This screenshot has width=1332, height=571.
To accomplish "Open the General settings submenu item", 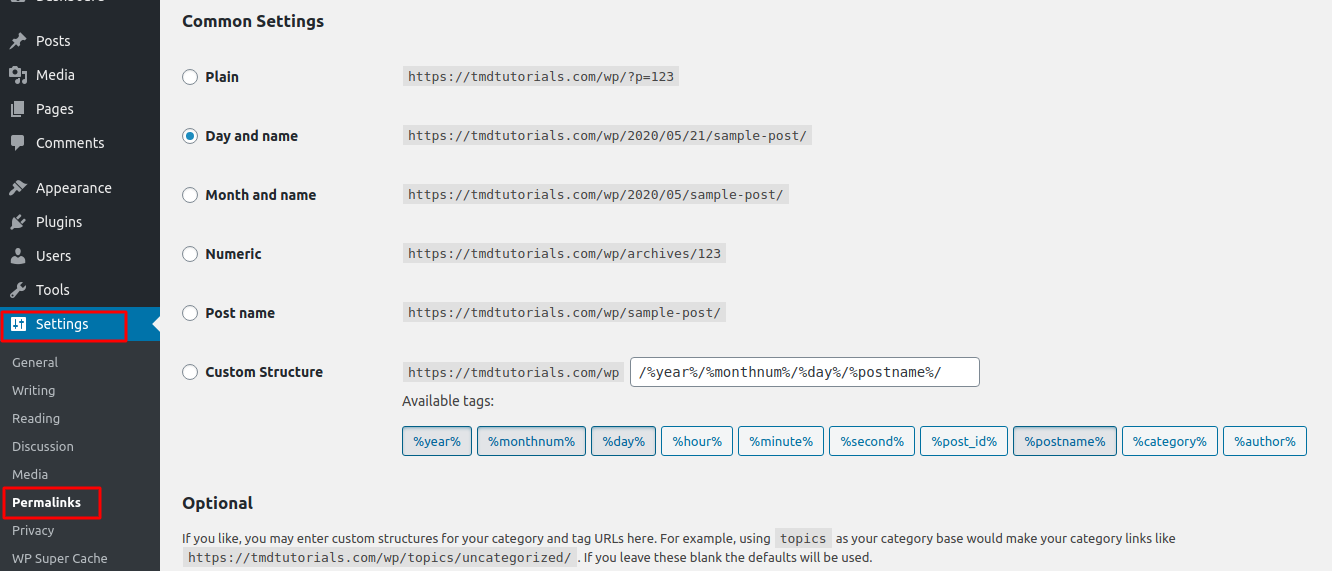I will (x=35, y=363).
